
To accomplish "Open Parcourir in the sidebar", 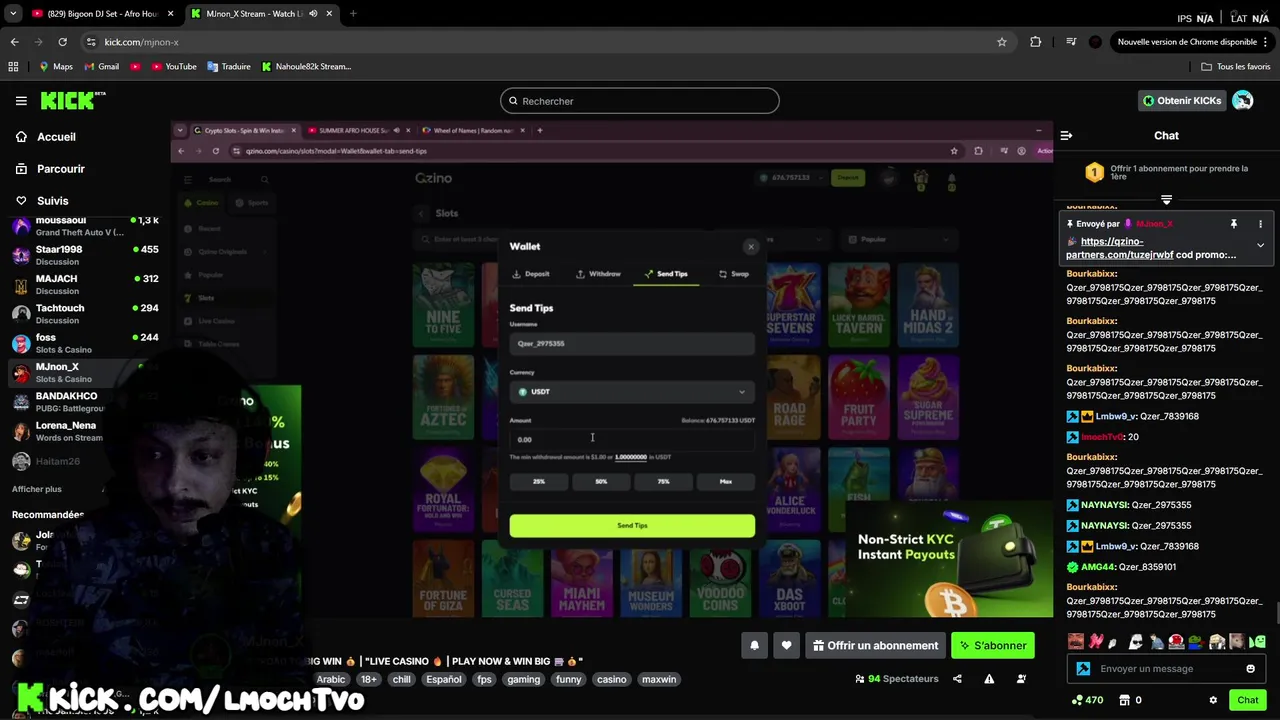I will point(60,169).
